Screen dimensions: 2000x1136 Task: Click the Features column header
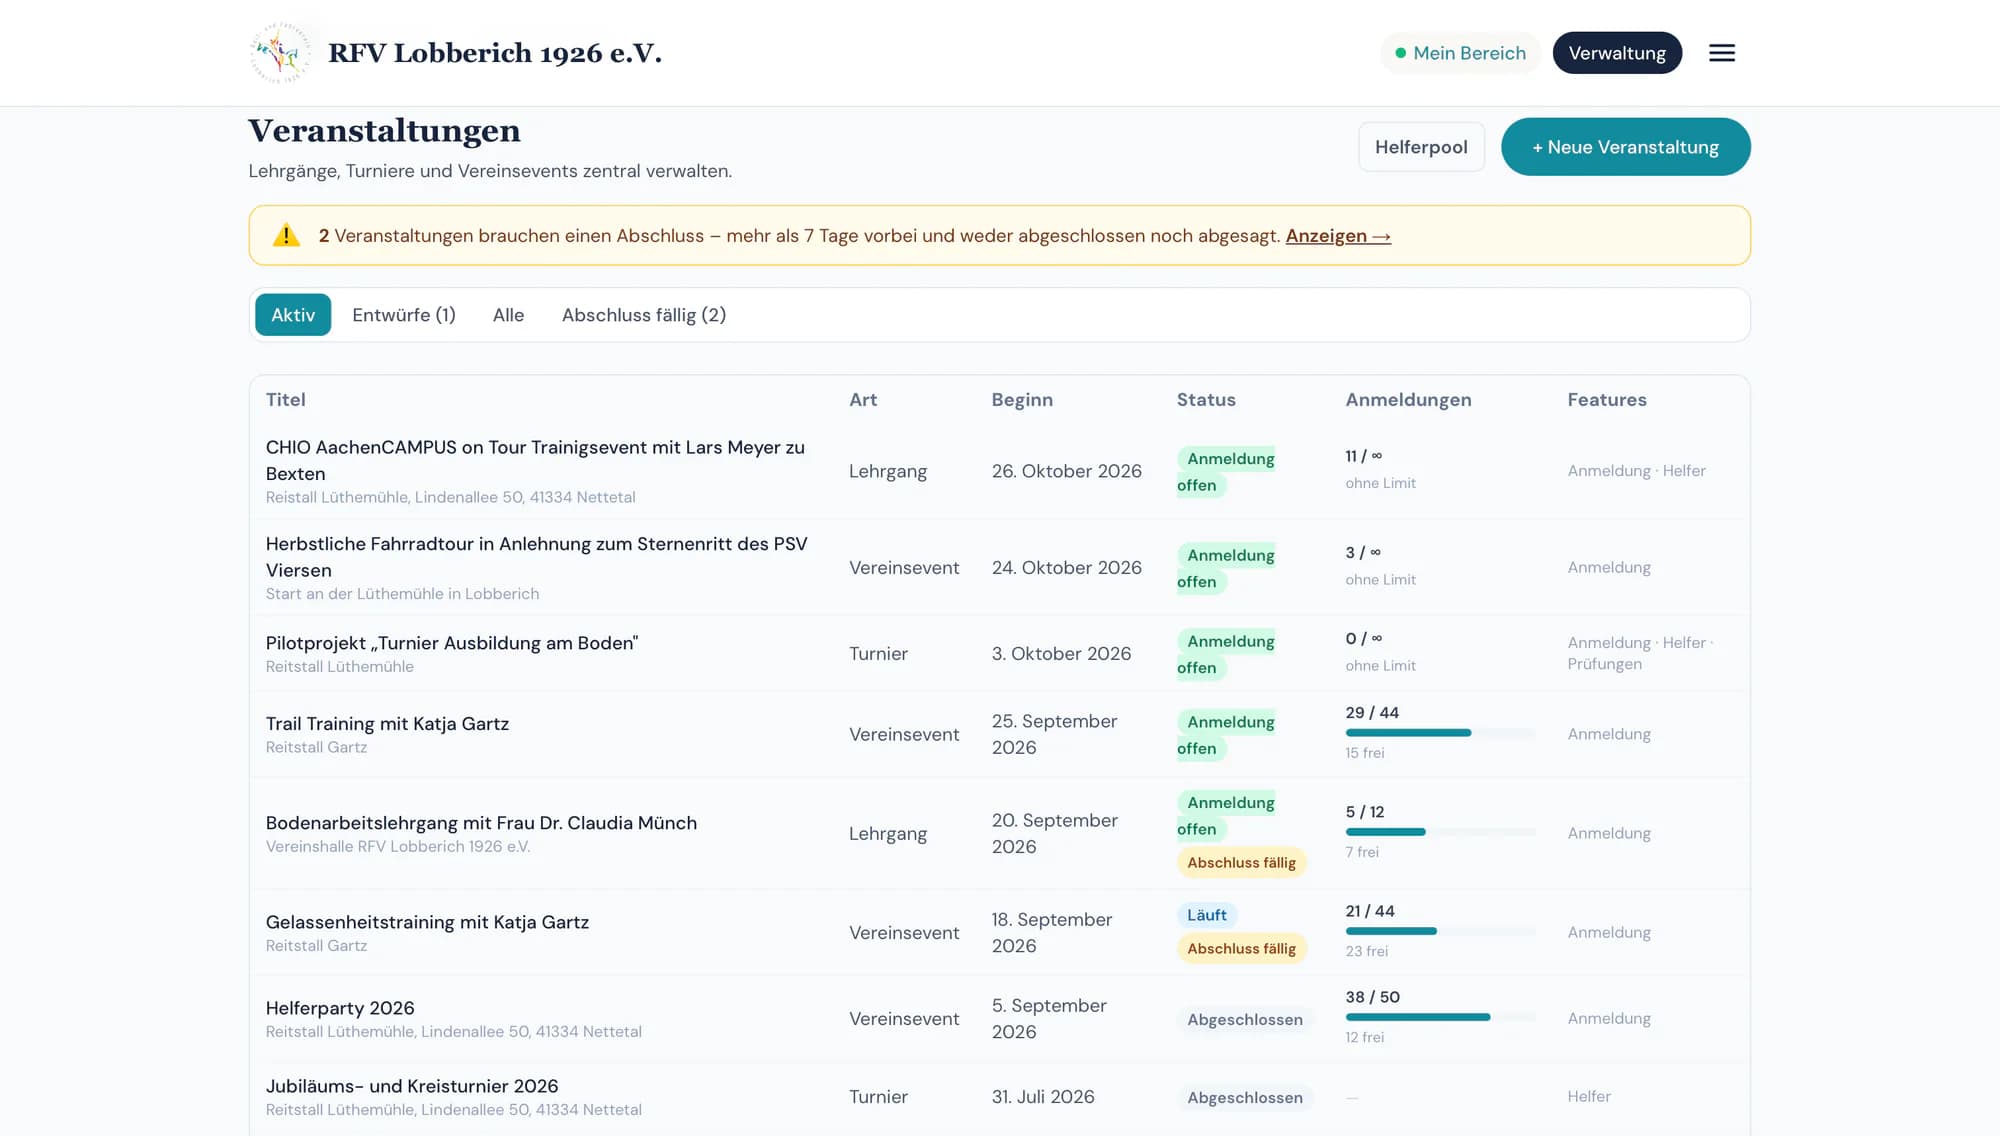point(1607,400)
